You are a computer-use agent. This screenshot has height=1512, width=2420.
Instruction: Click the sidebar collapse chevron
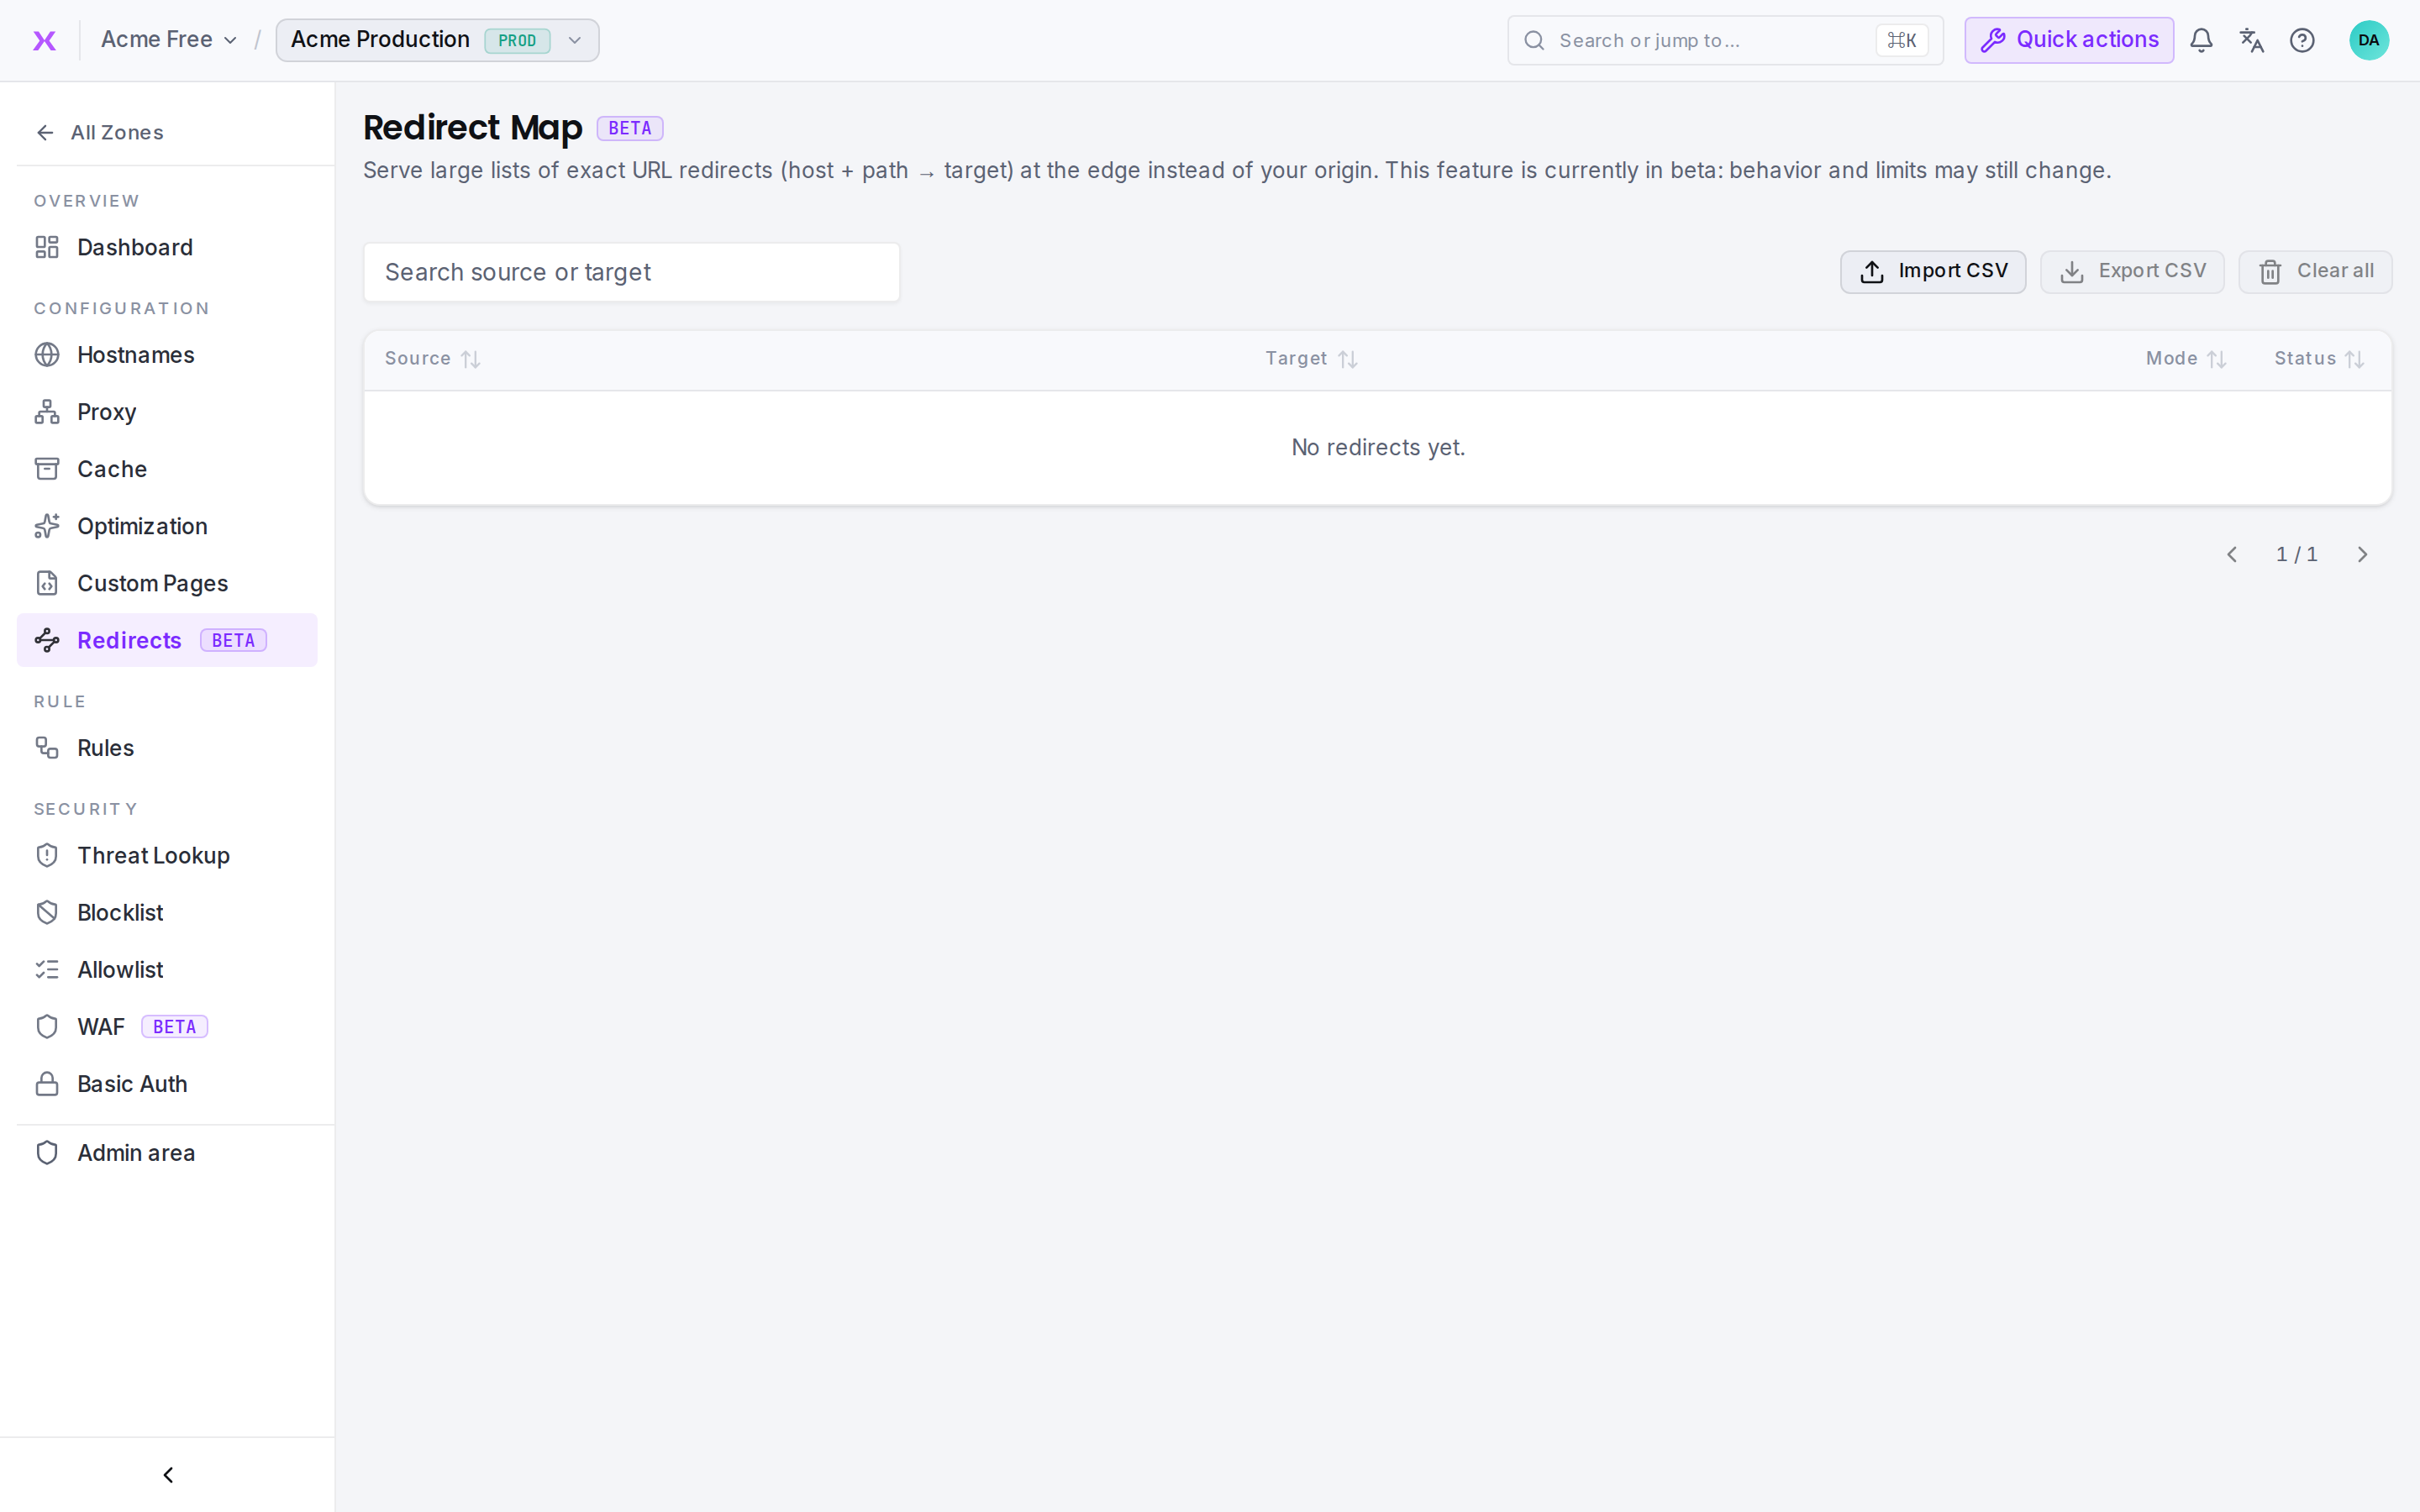pyautogui.click(x=168, y=1475)
